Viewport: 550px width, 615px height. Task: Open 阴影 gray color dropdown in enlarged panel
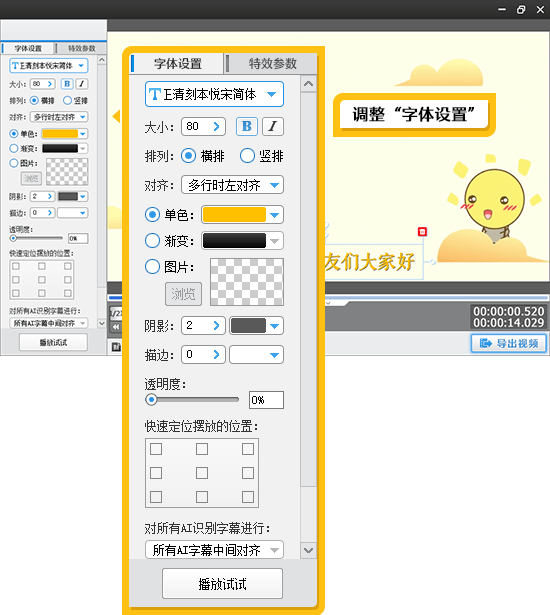[x=256, y=326]
